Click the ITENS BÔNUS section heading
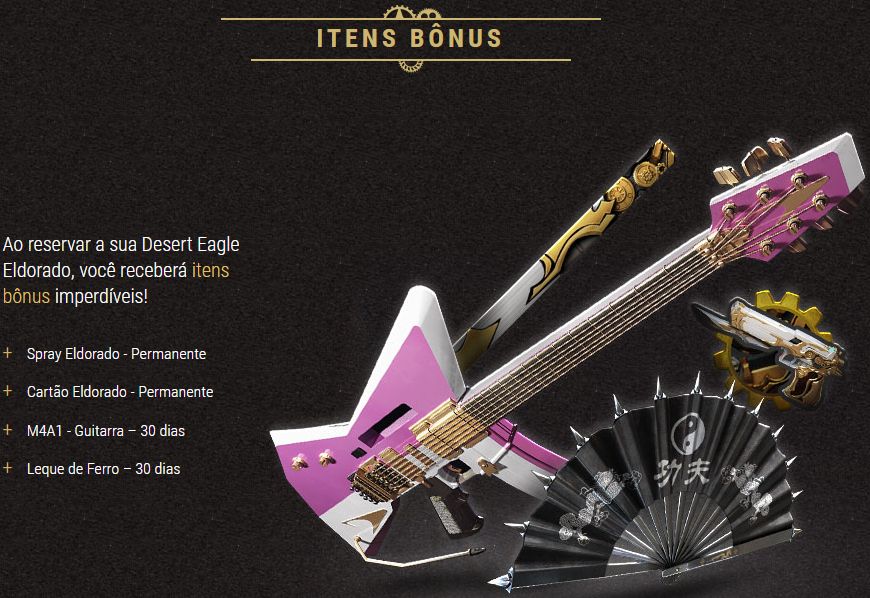The height and width of the screenshot is (598, 870). tap(409, 38)
